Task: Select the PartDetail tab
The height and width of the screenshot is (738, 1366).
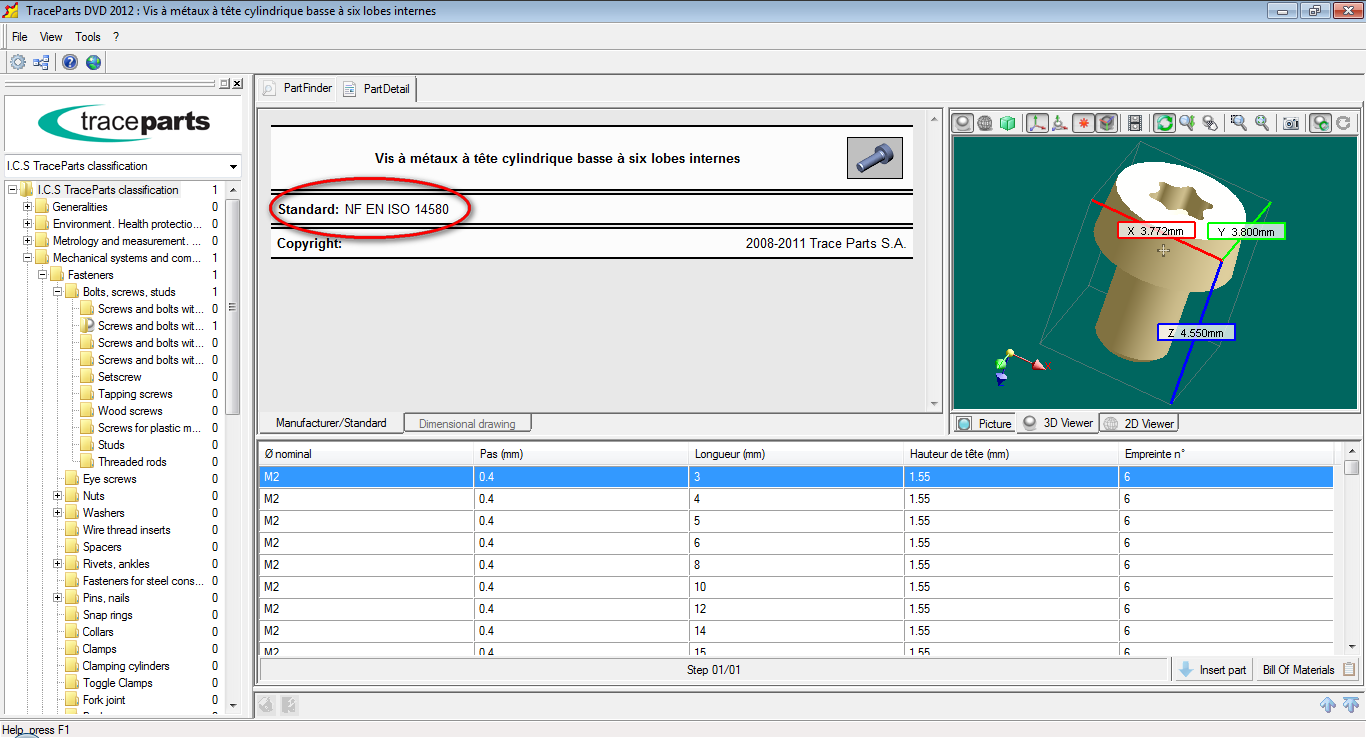Action: click(377, 88)
